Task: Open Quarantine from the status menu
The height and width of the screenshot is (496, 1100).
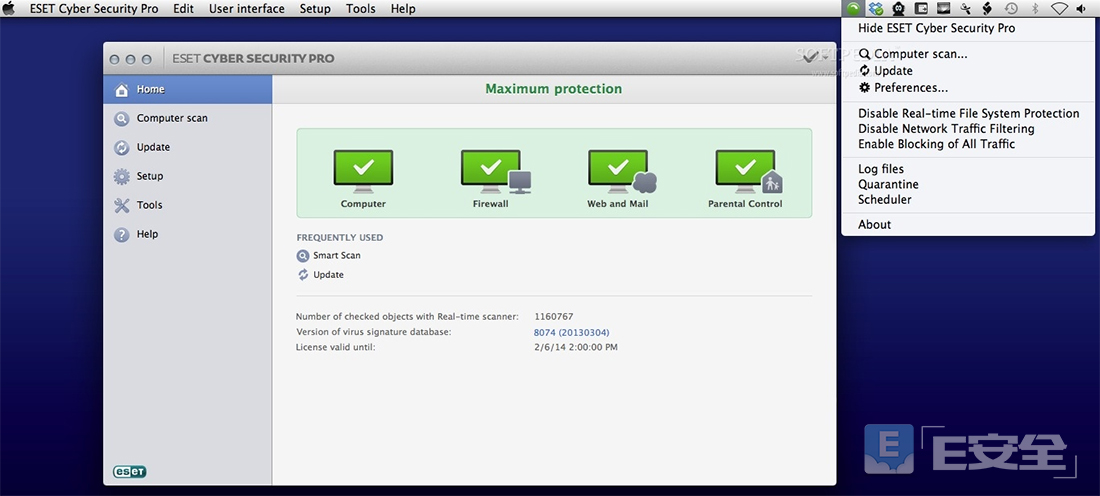Action: click(968, 185)
